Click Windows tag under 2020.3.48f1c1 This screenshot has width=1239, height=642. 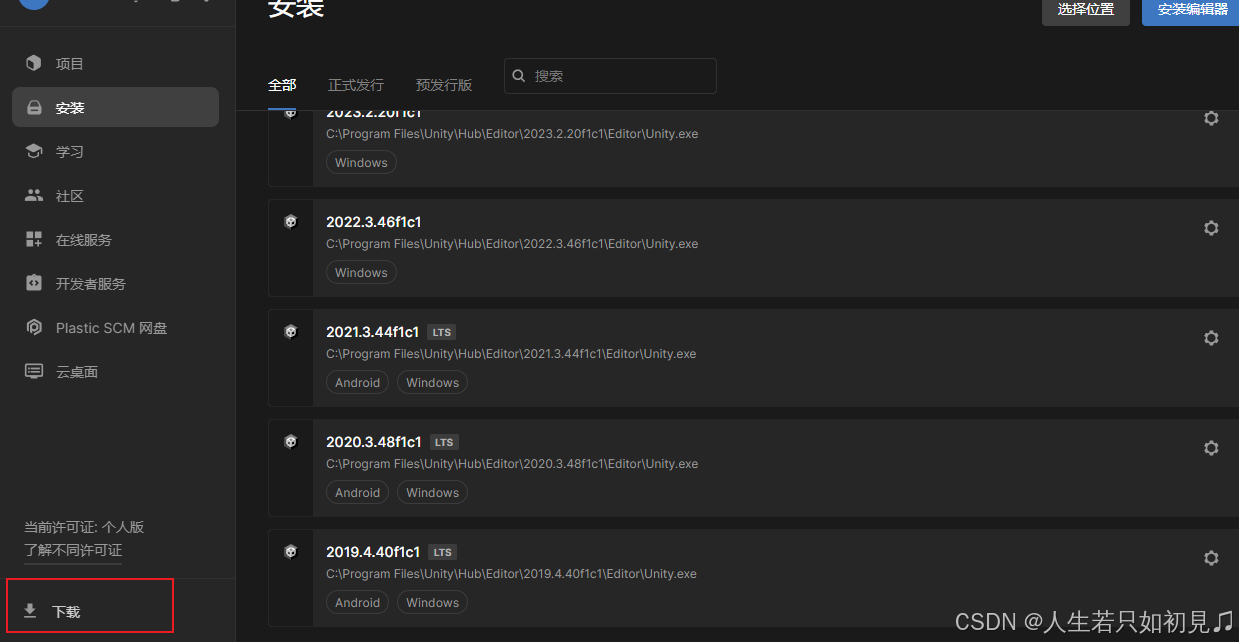(432, 492)
